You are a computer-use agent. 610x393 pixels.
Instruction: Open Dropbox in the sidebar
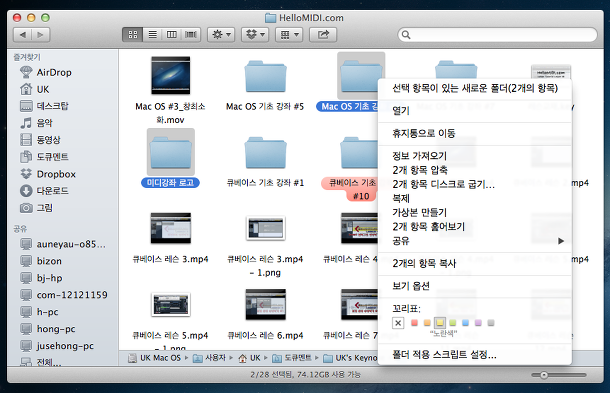click(48, 174)
